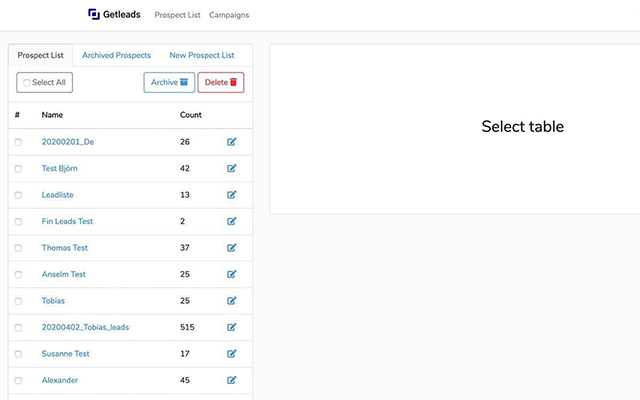Open the New Prospect List tab
640x400 pixels.
coord(202,56)
